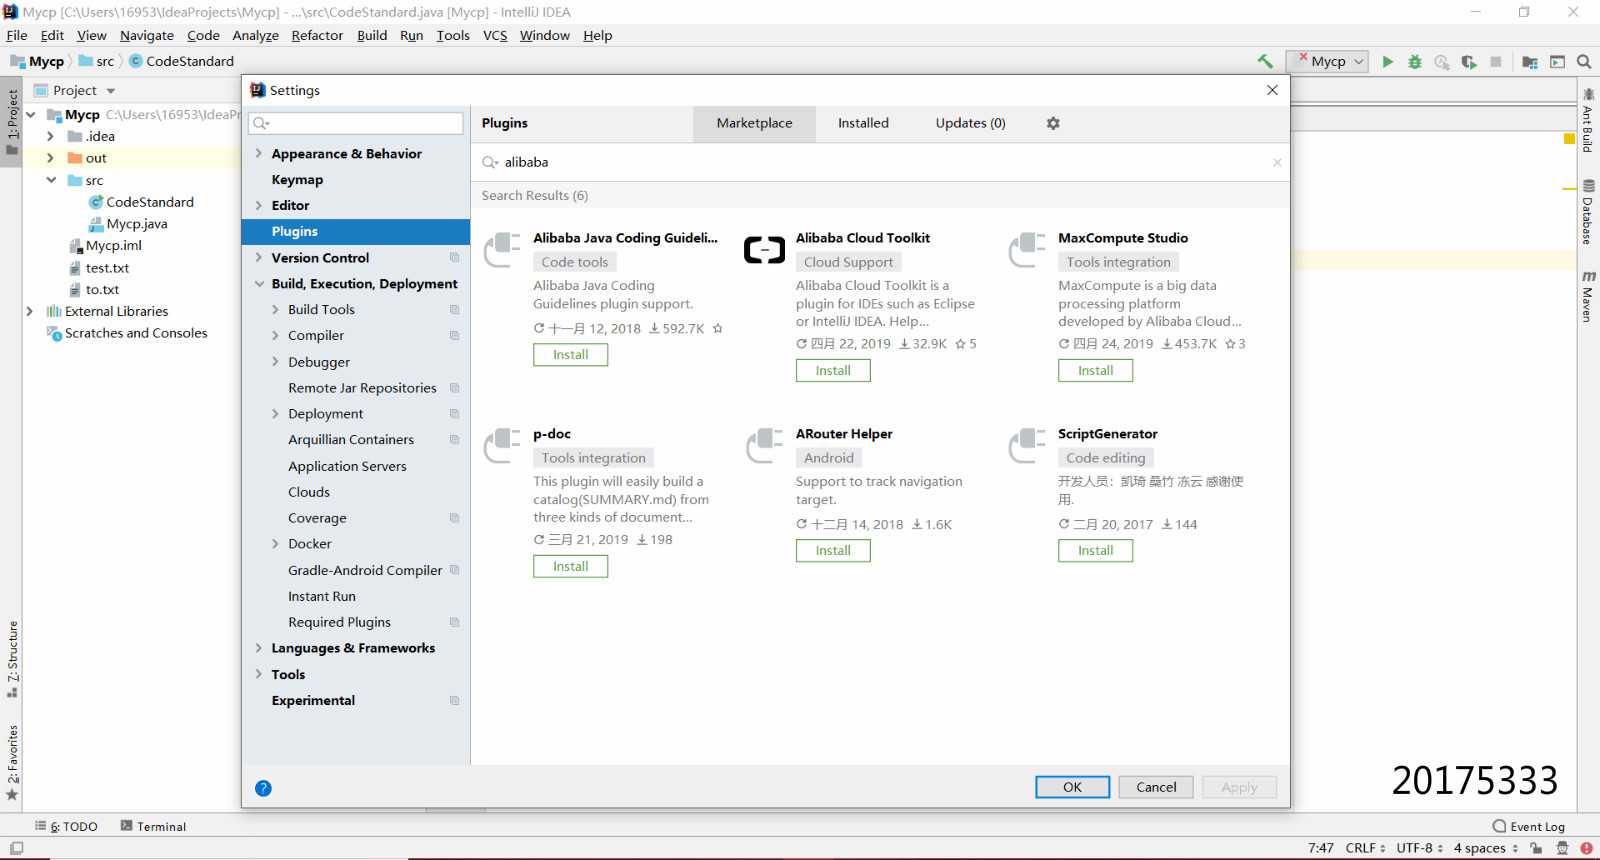Image resolution: width=1600 pixels, height=860 pixels.
Task: Expand Languages & Frameworks group
Action: (258, 648)
